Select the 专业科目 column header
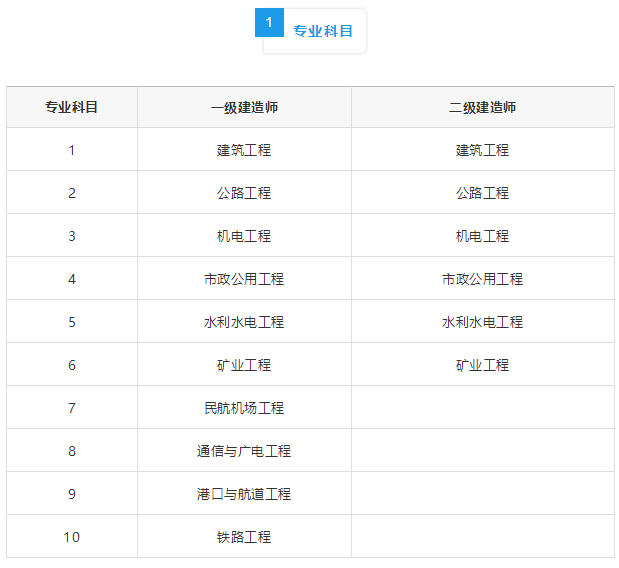 click(72, 107)
